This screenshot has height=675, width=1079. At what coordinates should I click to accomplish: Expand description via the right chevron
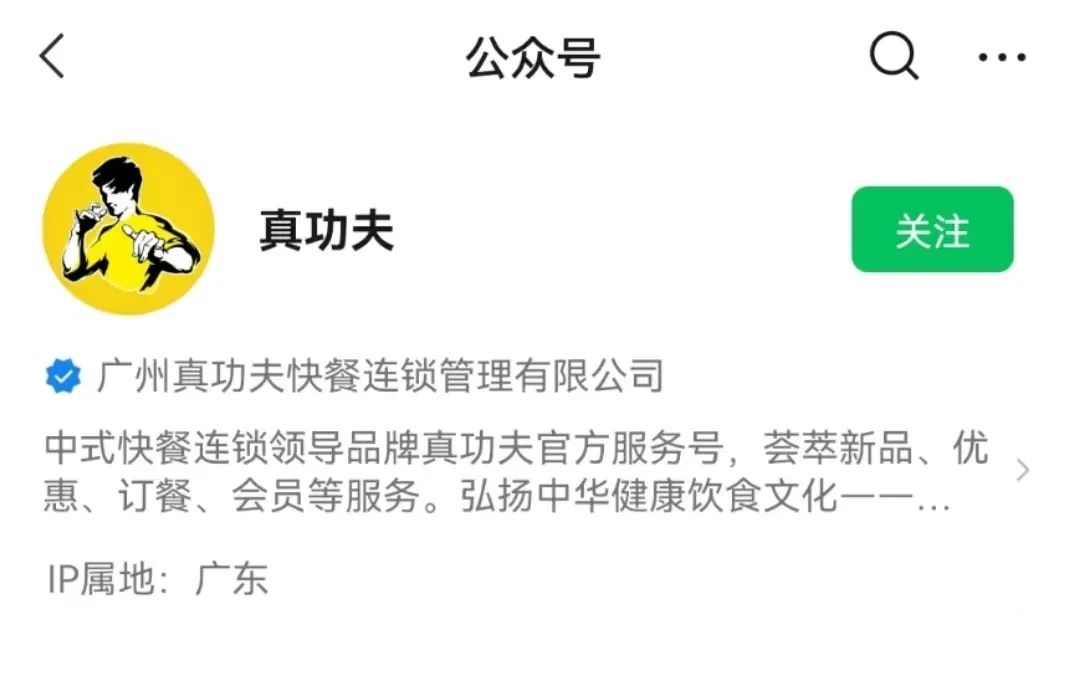[x=1023, y=471]
